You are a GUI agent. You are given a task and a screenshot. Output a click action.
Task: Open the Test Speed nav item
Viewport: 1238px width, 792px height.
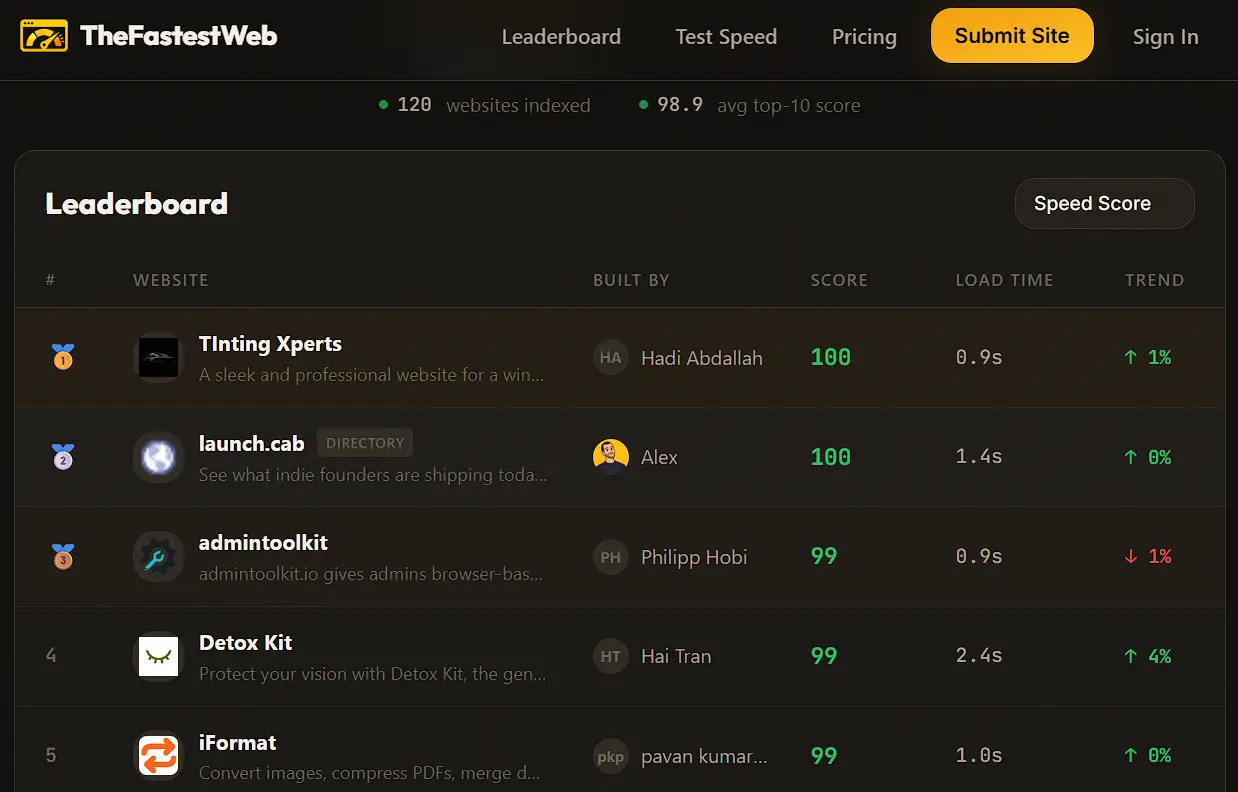[726, 37]
